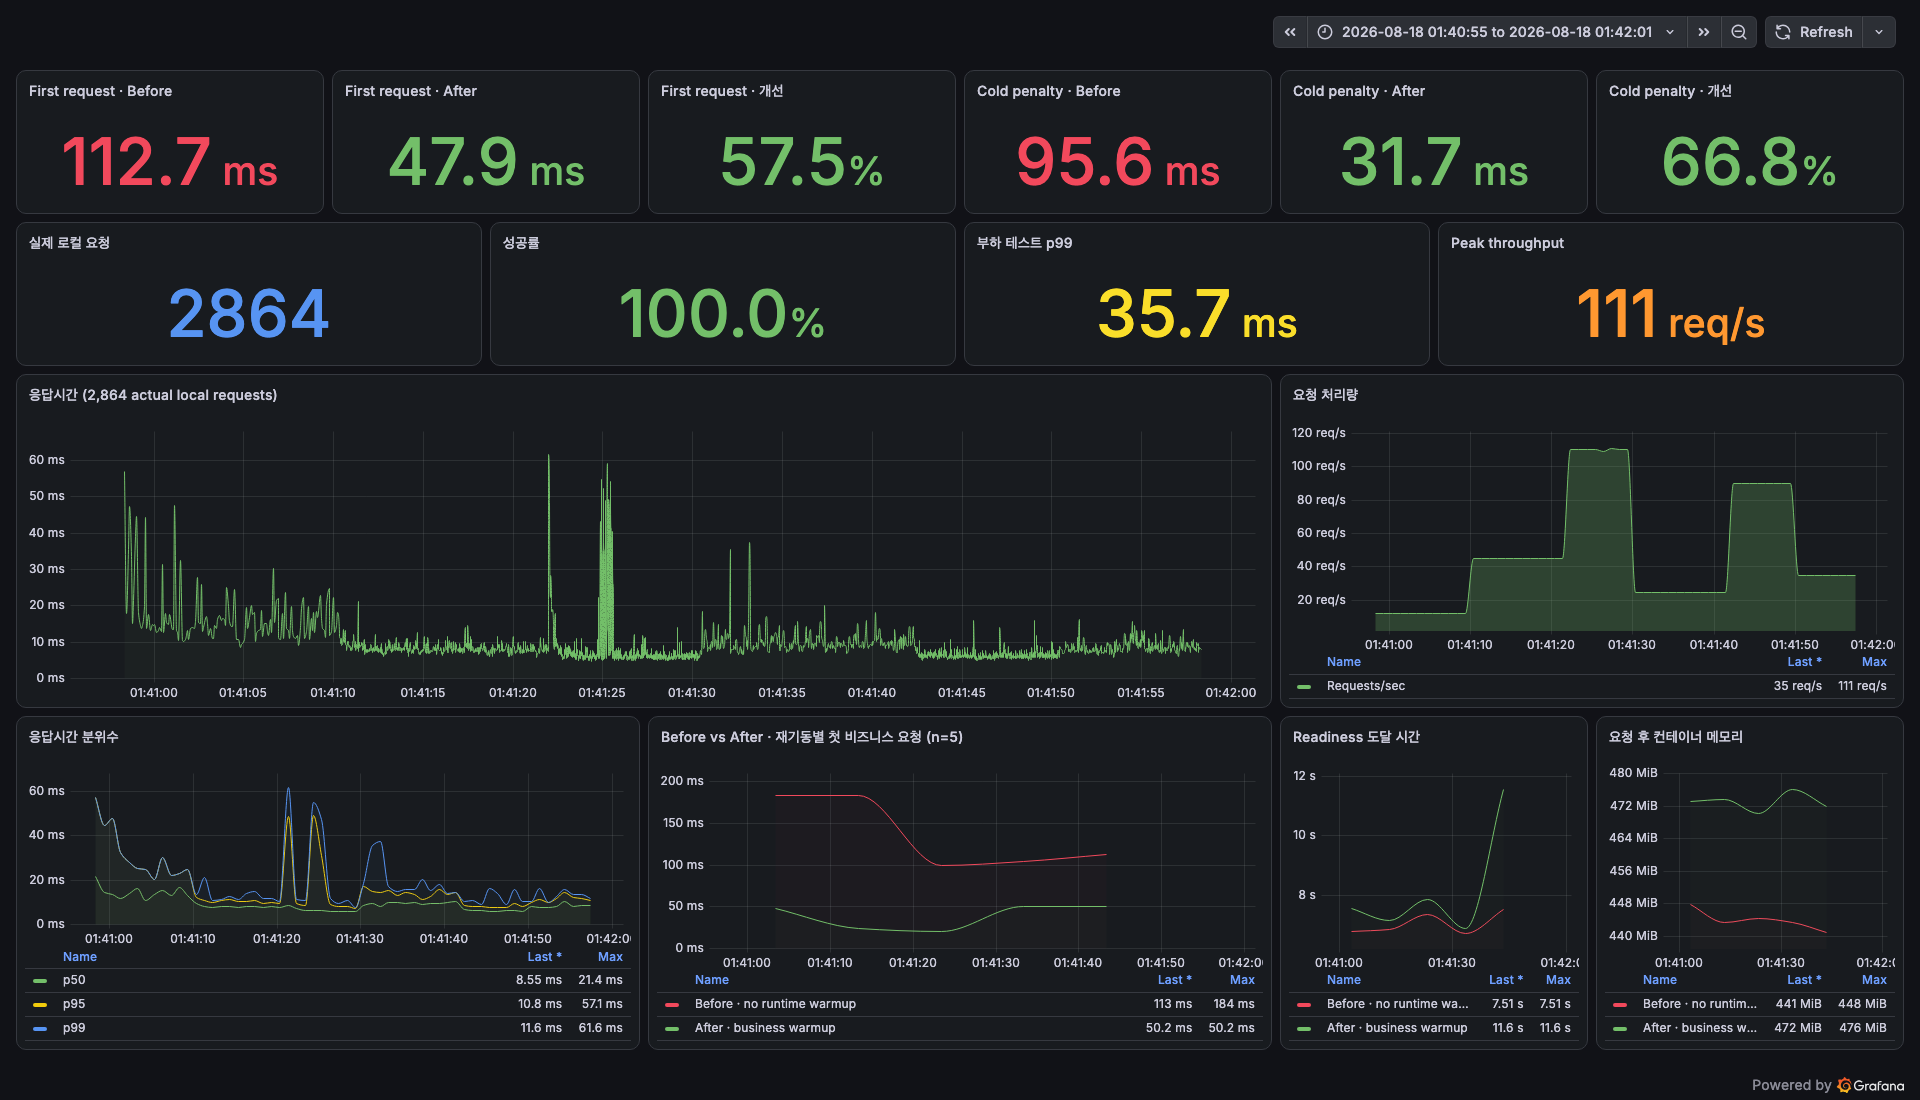
Task: Open '부하 테스트 p99' panel title
Action: coord(1024,243)
